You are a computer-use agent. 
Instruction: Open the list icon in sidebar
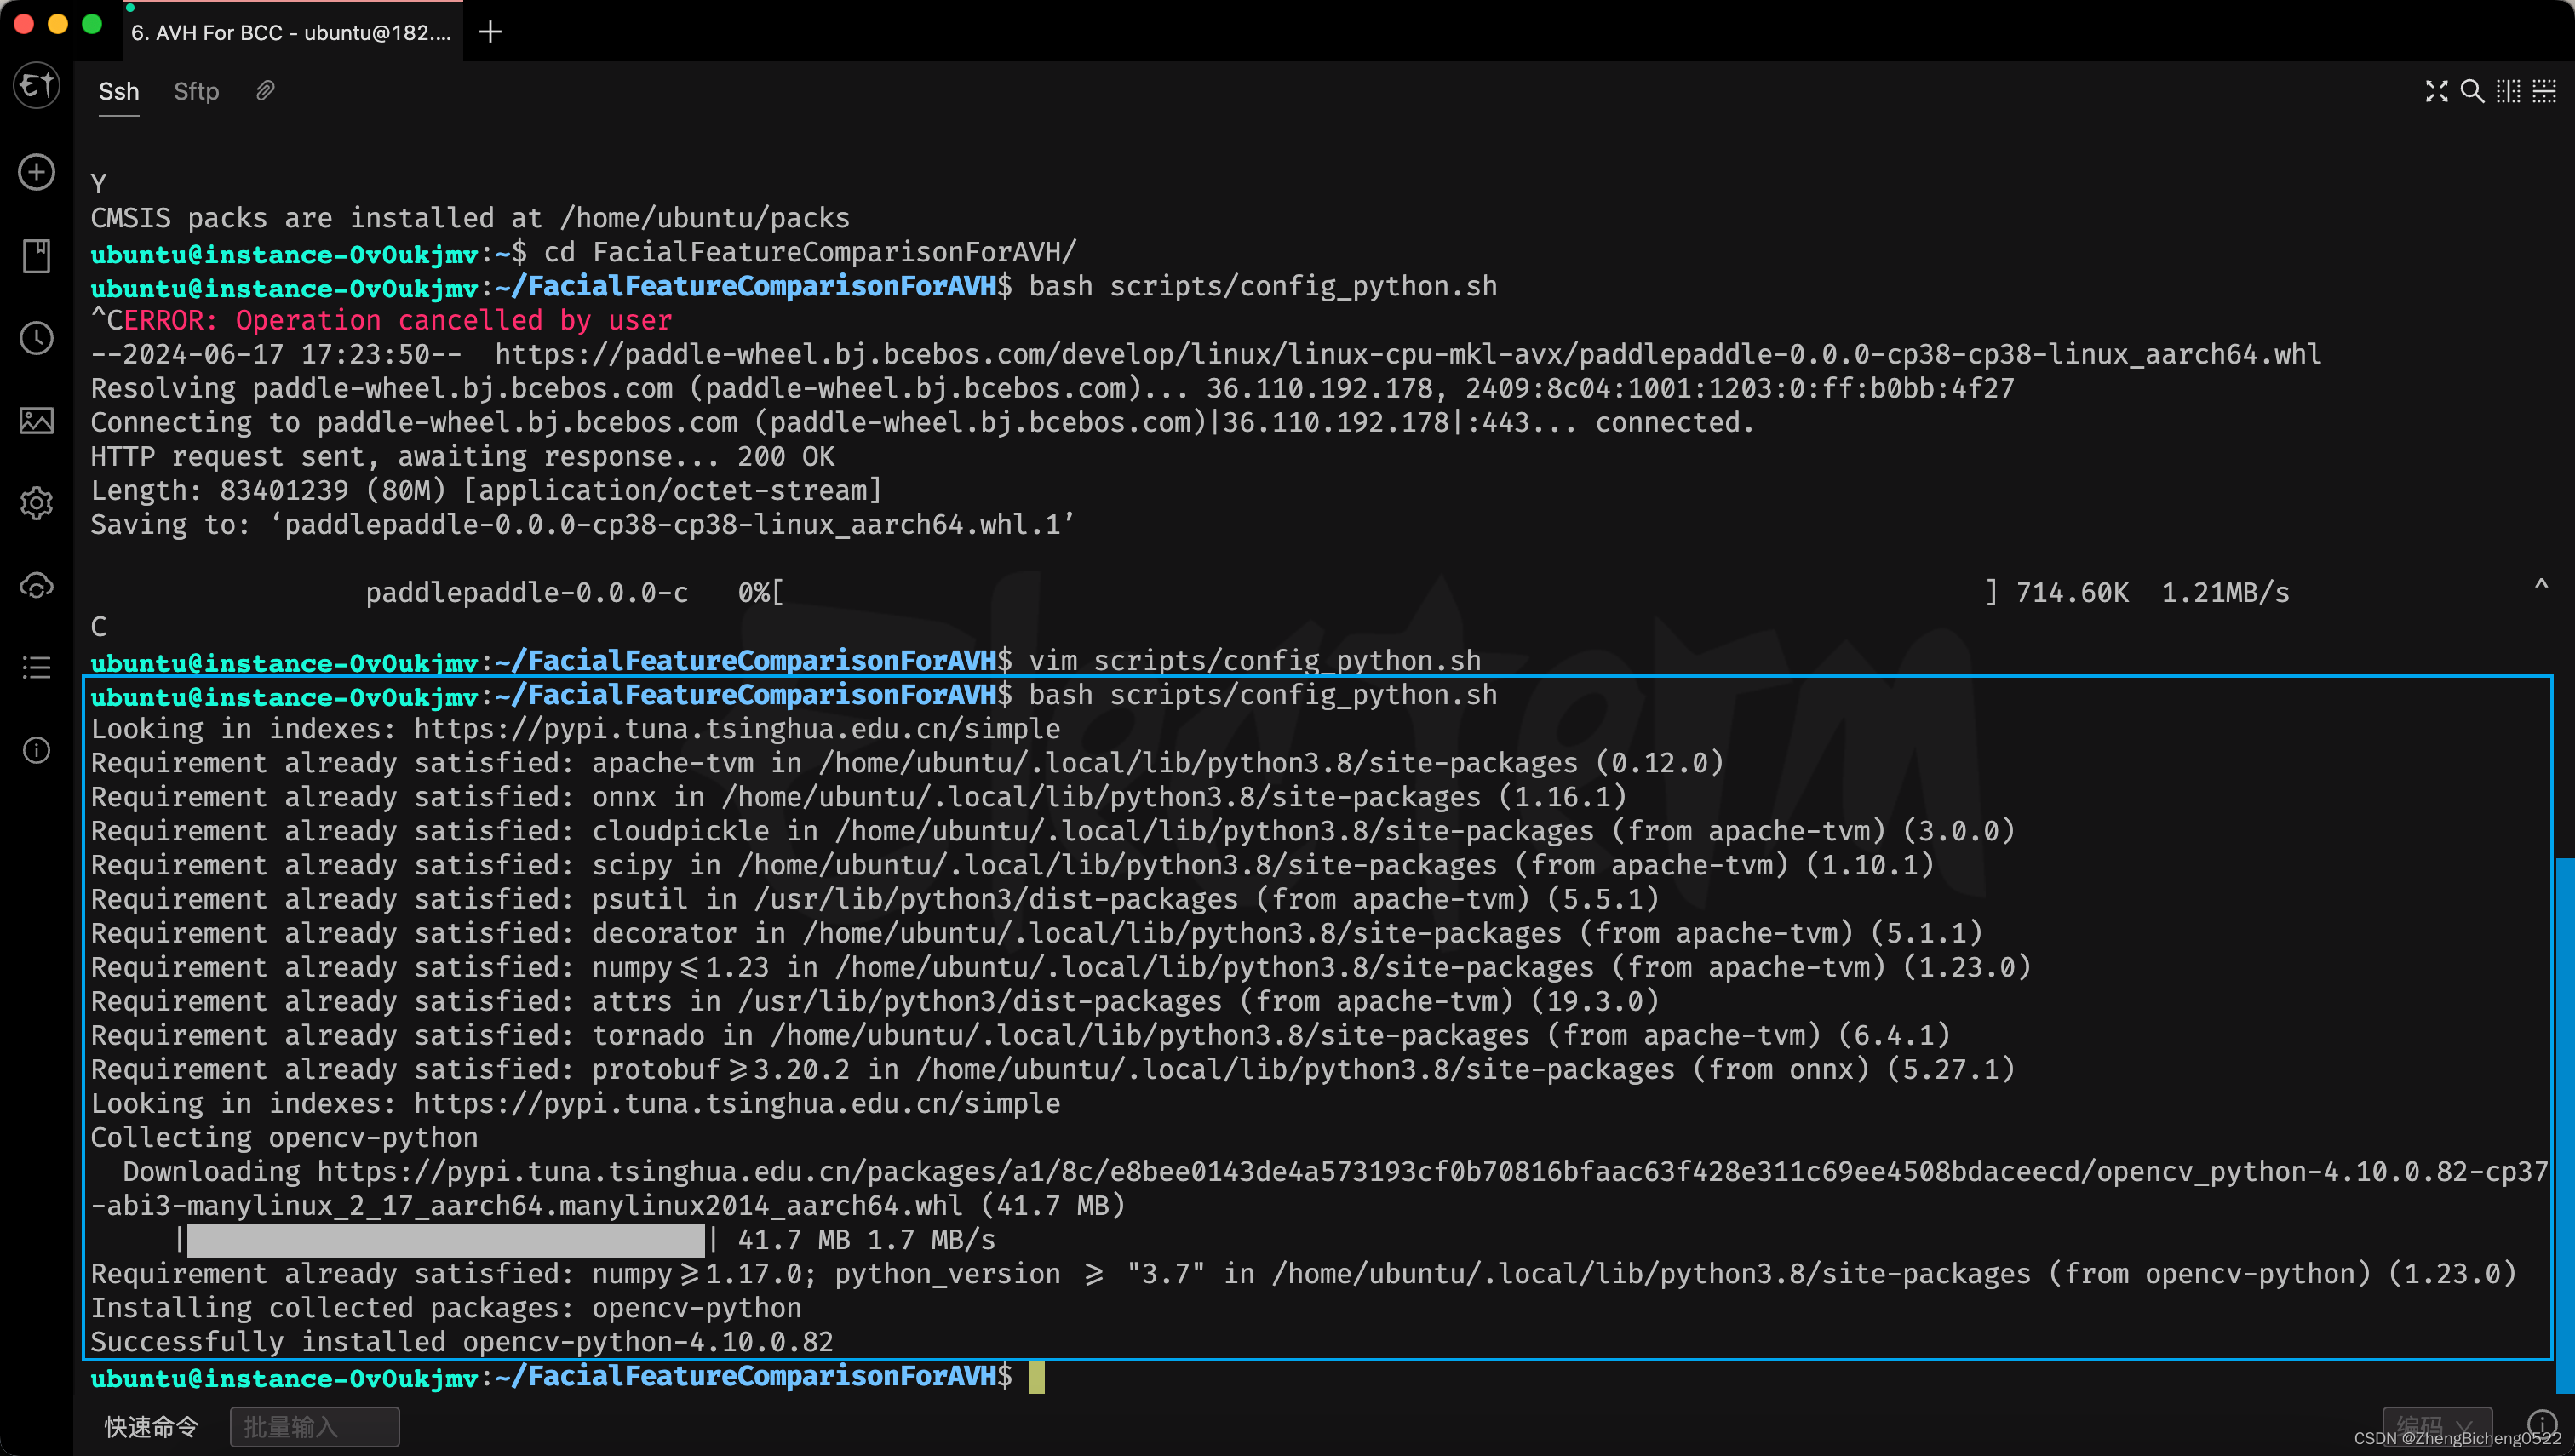37,667
